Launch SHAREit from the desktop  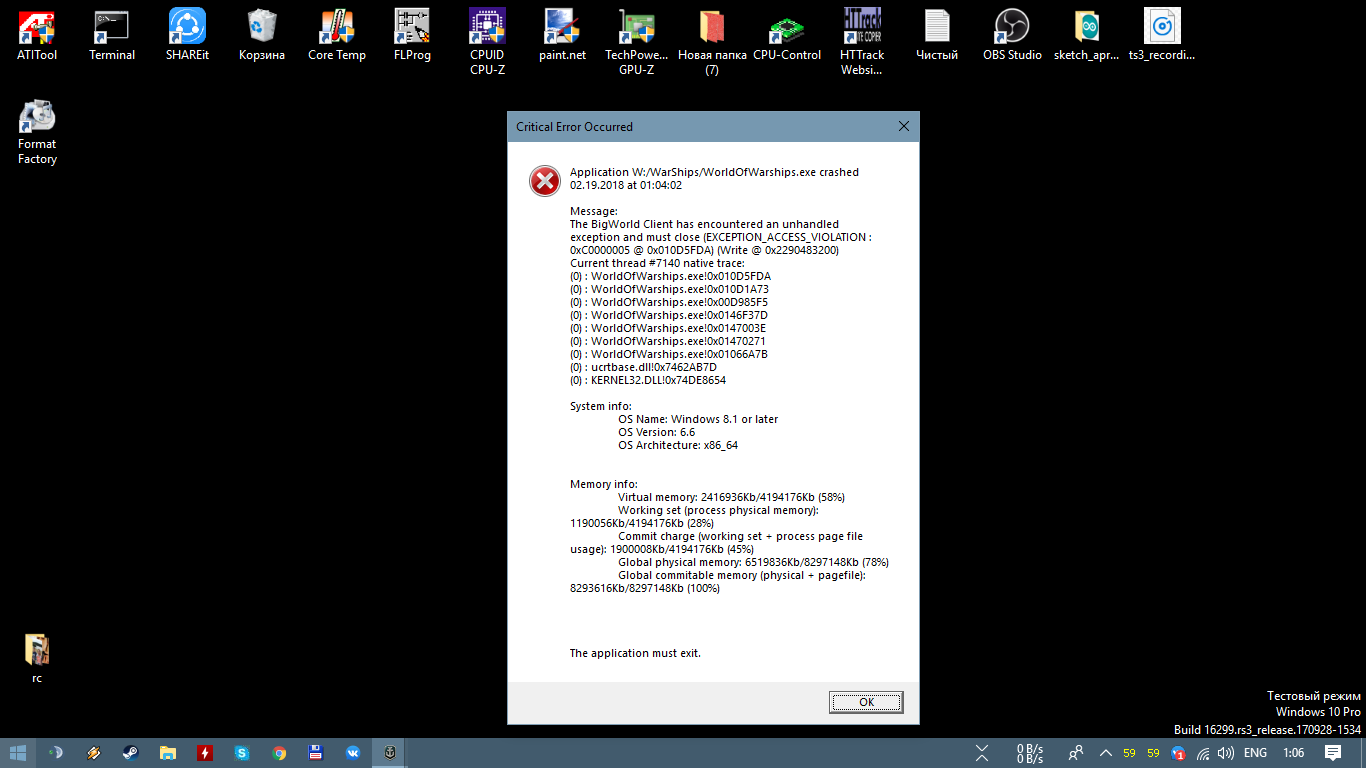187,35
